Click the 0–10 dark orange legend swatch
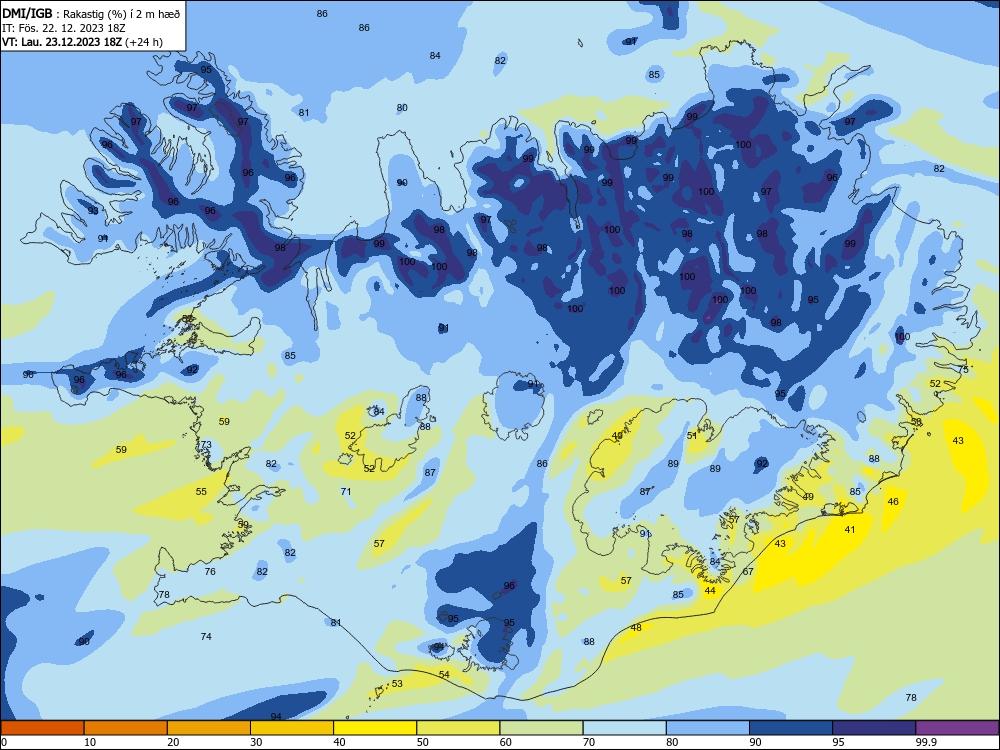The width and height of the screenshot is (1000, 750). [42, 728]
